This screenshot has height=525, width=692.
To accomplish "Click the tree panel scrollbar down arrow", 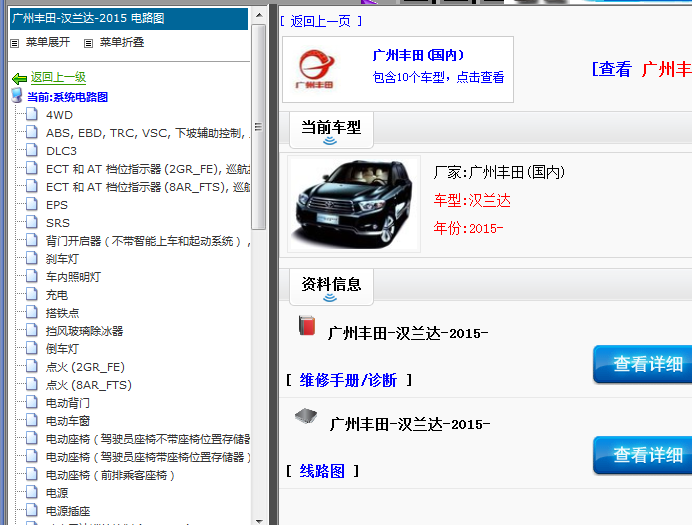I will click(x=259, y=521).
